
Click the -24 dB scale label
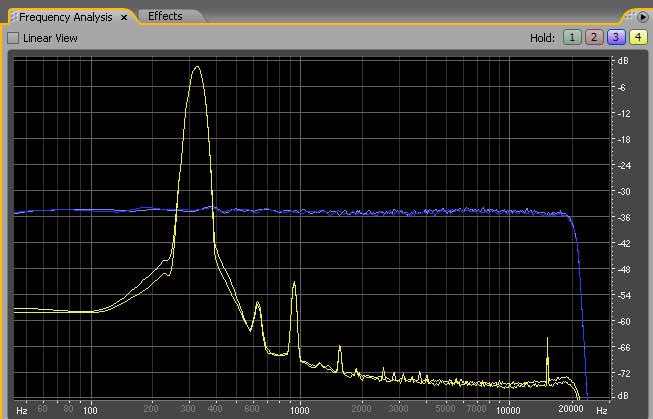(x=624, y=166)
